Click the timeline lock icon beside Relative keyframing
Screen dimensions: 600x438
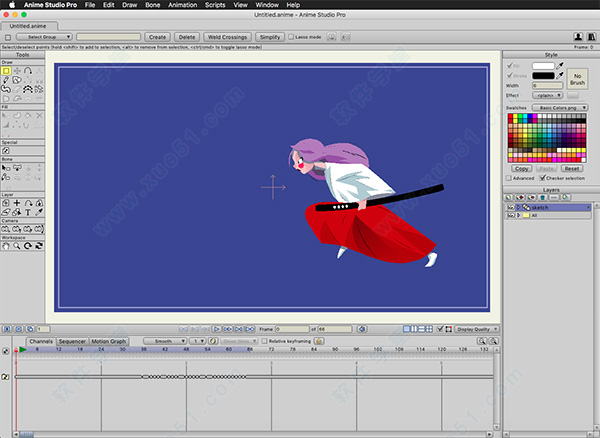click(319, 341)
